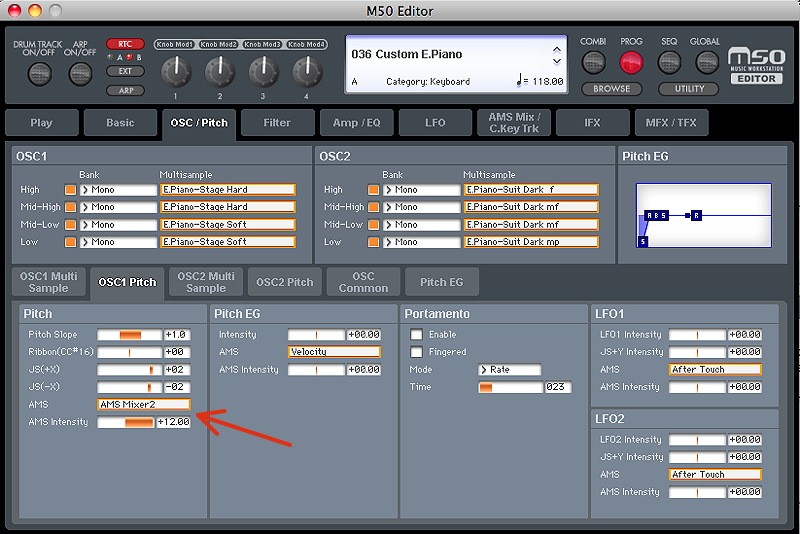Switch to the Filter tab
The width and height of the screenshot is (800, 534).
point(277,122)
